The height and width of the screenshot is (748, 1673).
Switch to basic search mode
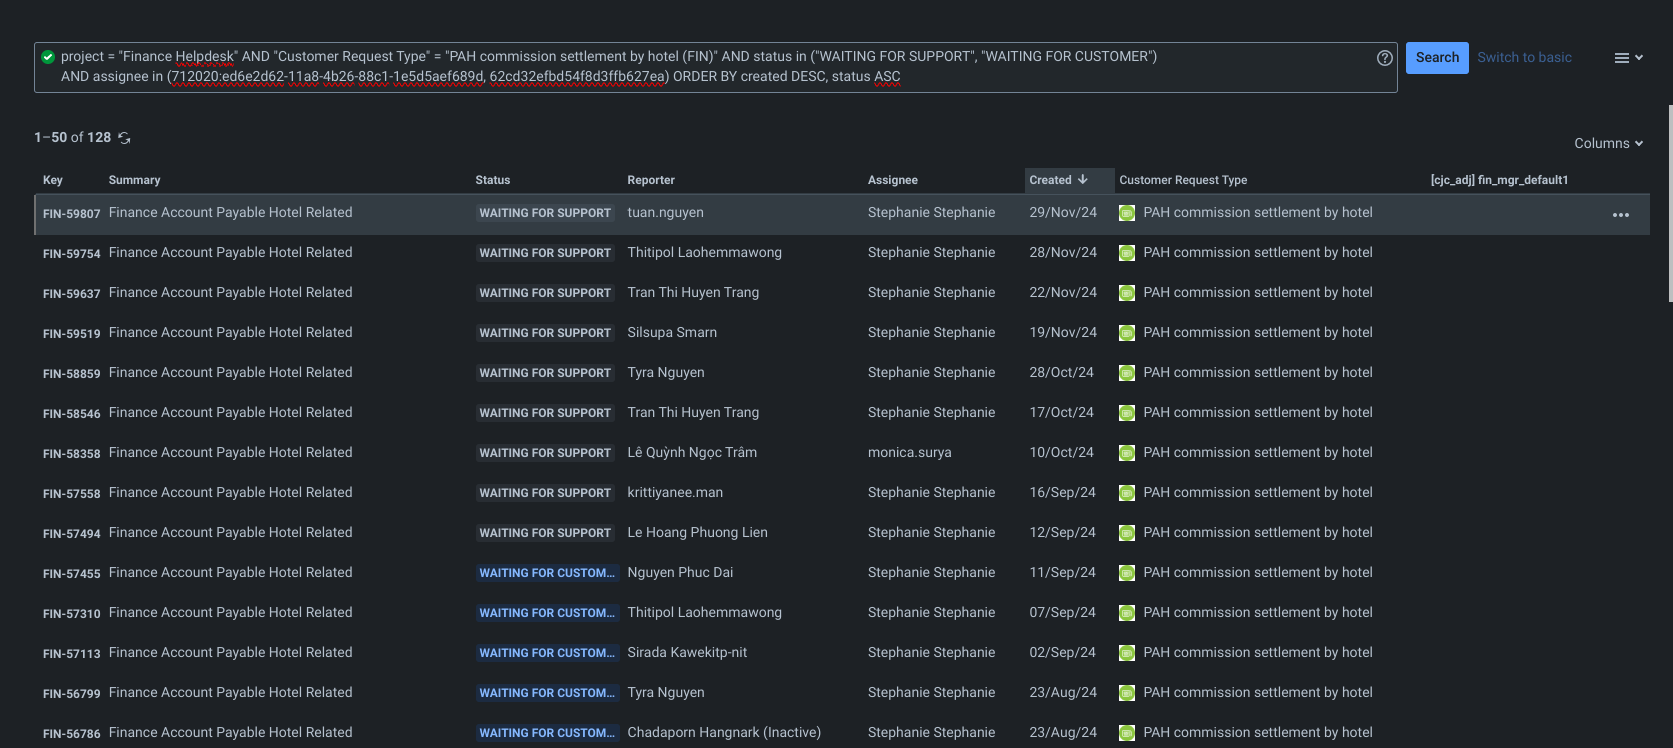point(1524,58)
